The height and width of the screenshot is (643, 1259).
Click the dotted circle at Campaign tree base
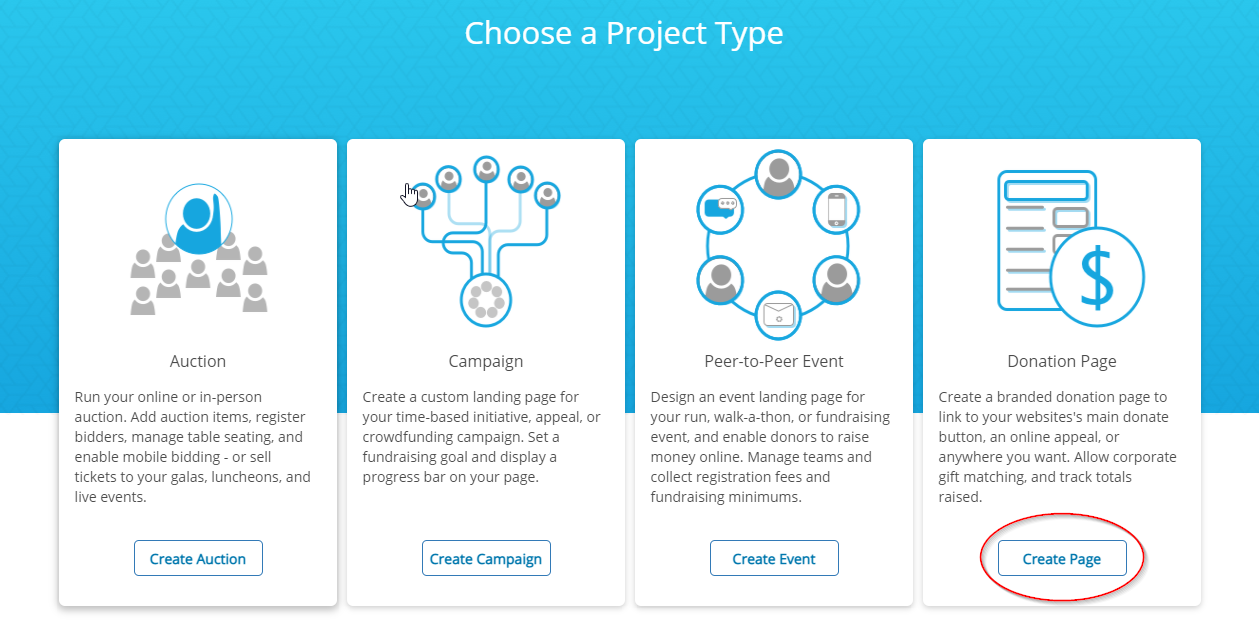tap(485, 300)
